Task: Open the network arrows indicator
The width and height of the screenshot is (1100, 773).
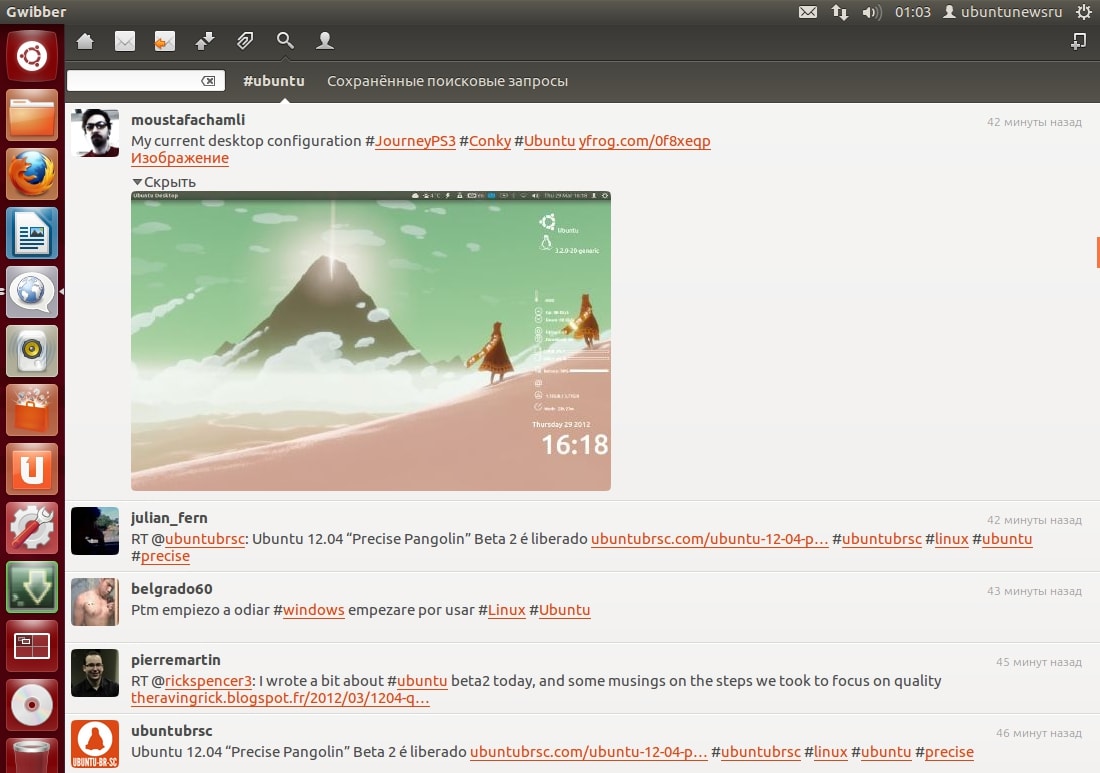Action: [840, 12]
